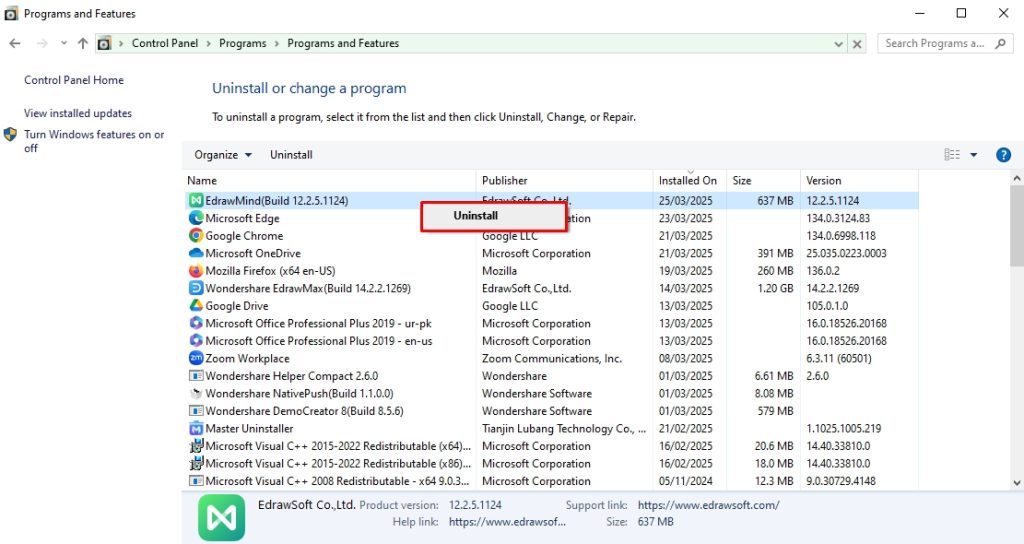Screen dimensions: 1024x544
Task: Expand the chevron after Programs breadcrumb
Action: pyautogui.click(x=277, y=44)
